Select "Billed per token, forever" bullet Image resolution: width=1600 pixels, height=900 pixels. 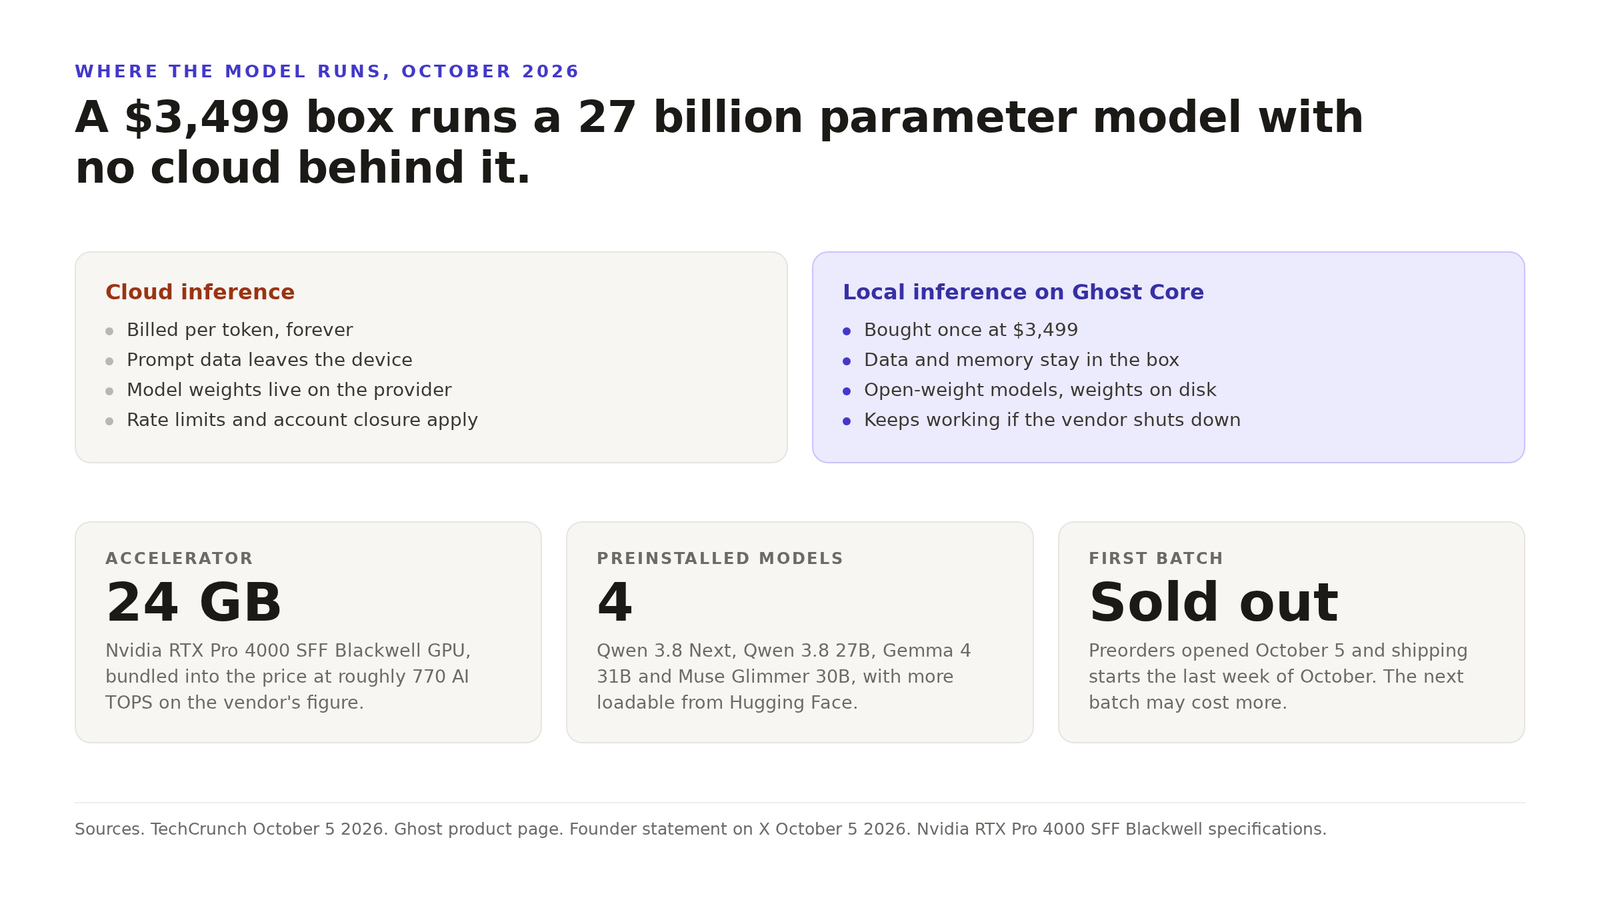point(240,330)
